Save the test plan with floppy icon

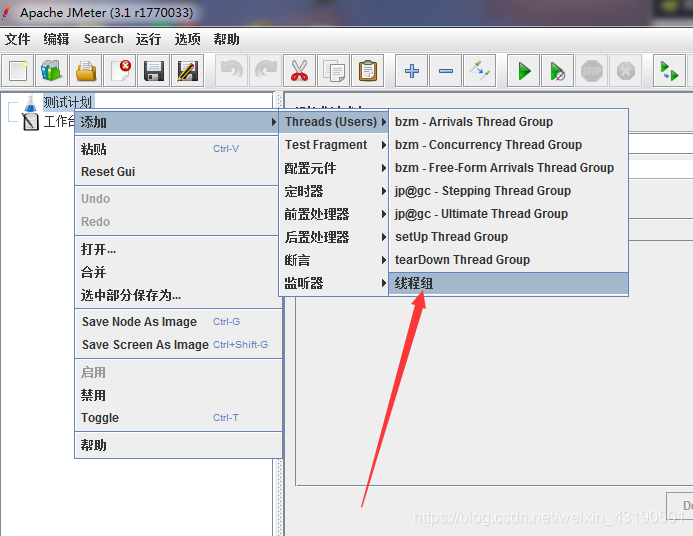tap(154, 71)
